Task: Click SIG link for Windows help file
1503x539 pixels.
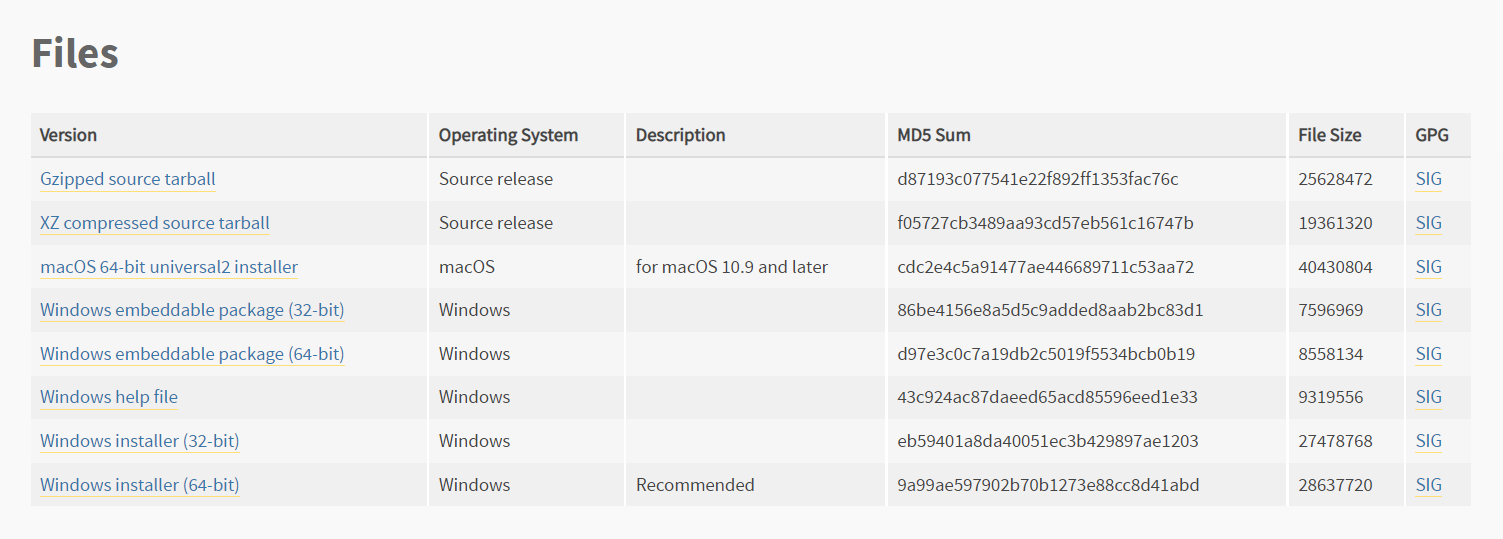Action: 1429,397
